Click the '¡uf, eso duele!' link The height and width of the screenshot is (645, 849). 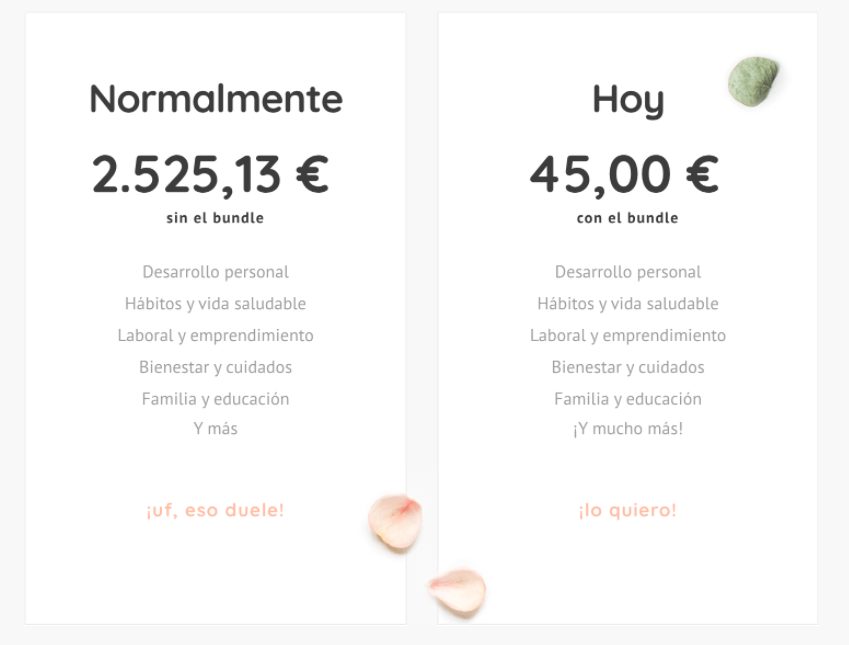tap(215, 510)
